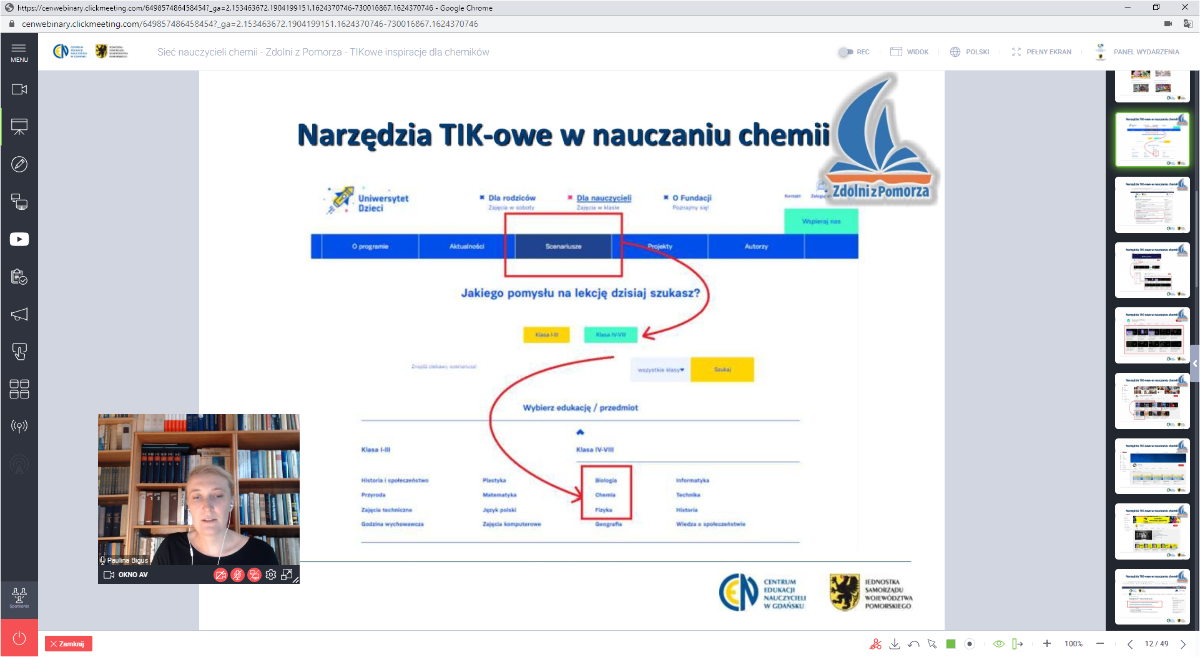This screenshot has width=1200, height=657.
Task: Expand the side panel collapse arrow
Action: [x=1194, y=364]
